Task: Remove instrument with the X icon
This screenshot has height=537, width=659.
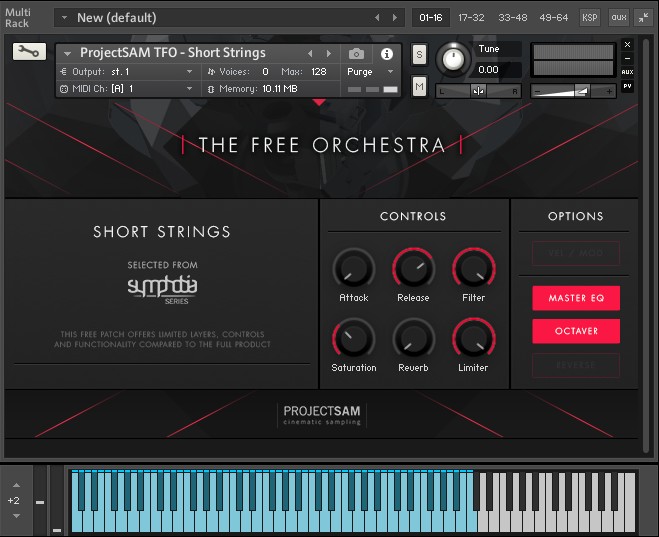Action: [x=627, y=45]
